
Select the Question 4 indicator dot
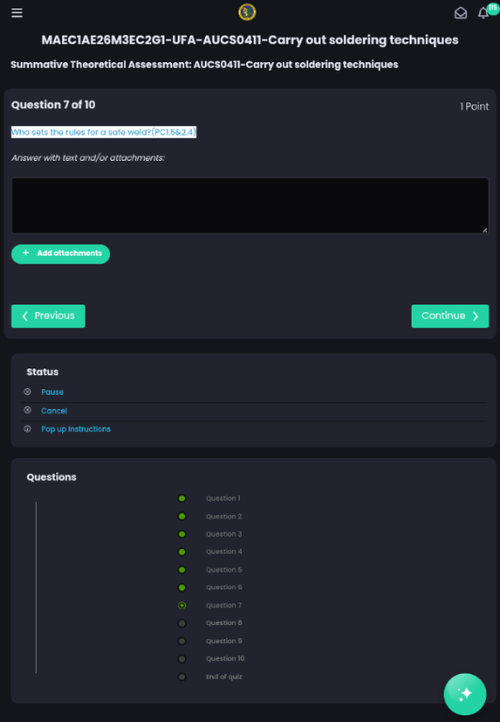point(182,552)
